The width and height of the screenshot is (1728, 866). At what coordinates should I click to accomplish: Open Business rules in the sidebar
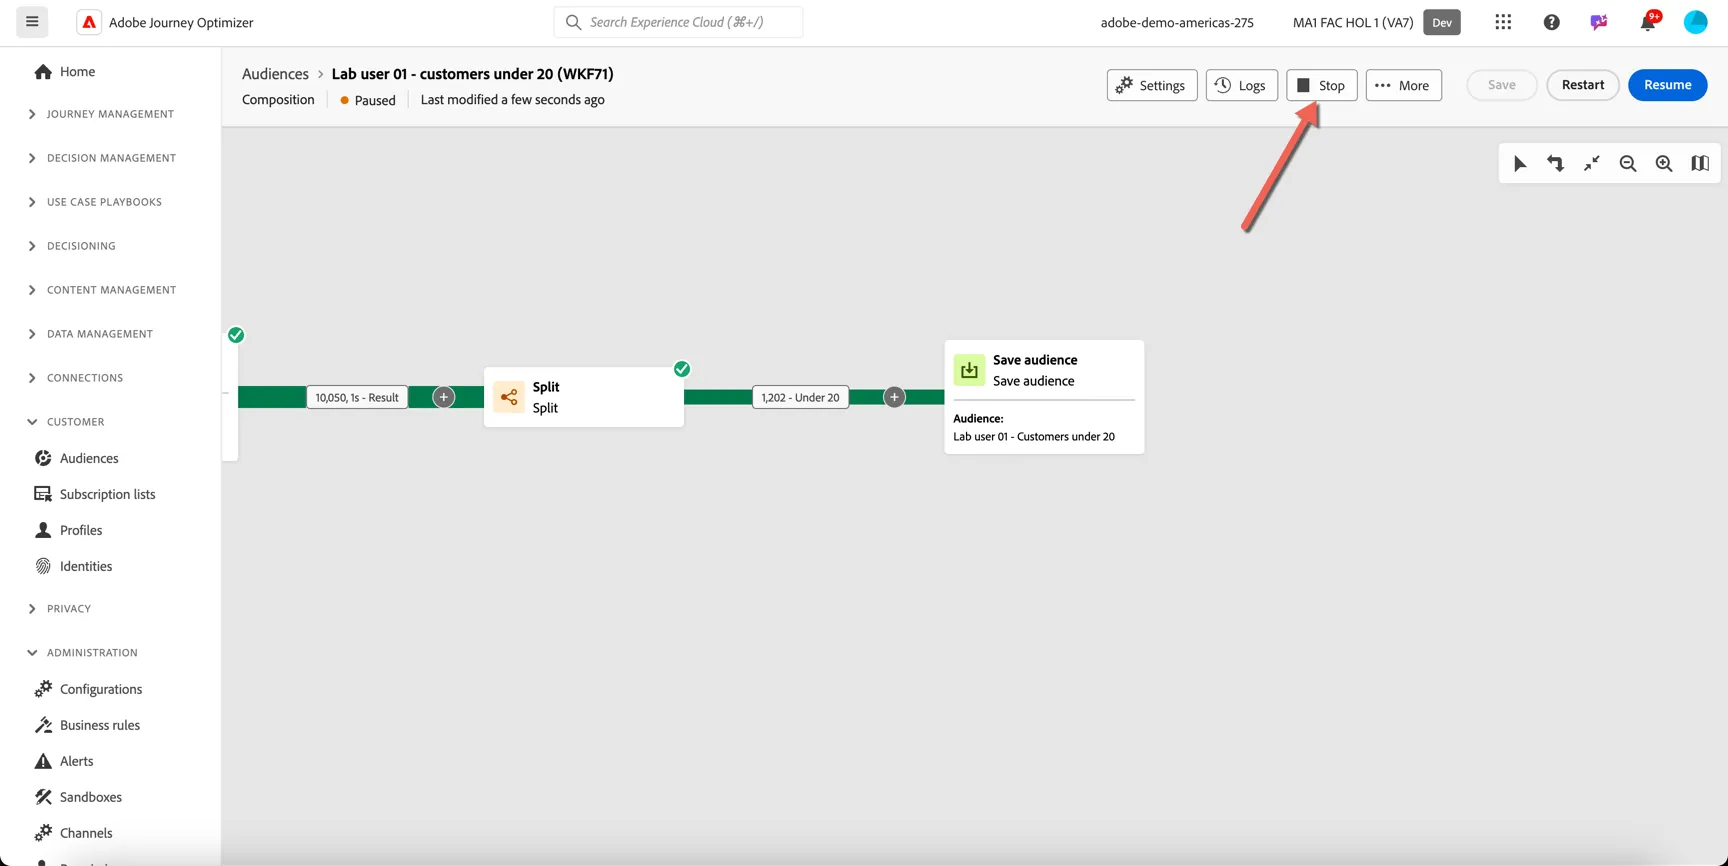87,725
